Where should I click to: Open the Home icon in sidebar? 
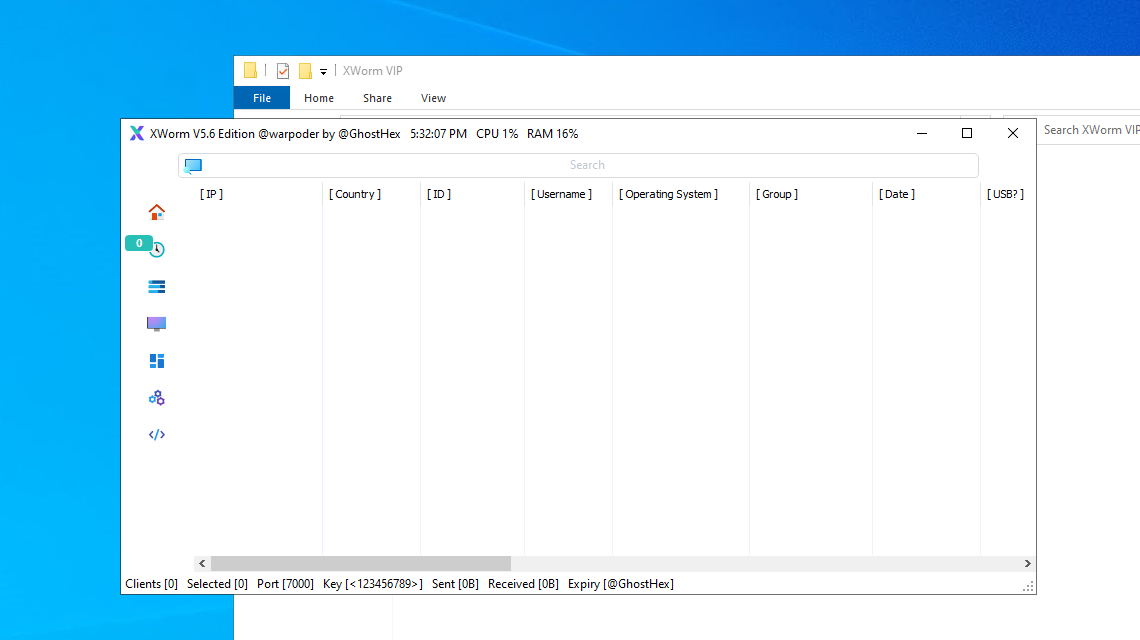click(x=156, y=212)
